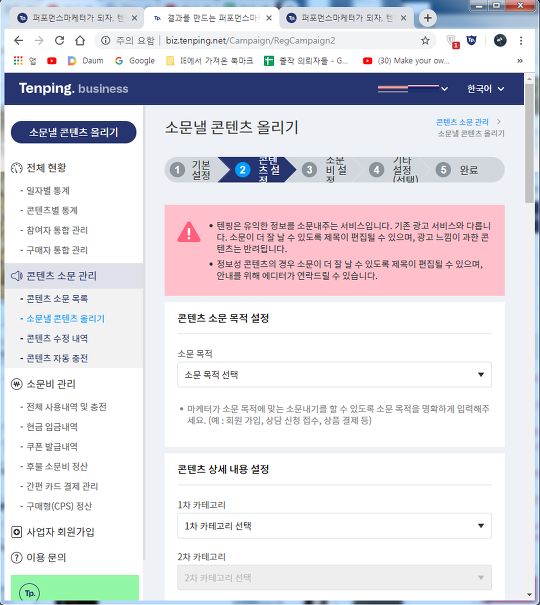
Task: Open 쿠폰 발급내역 in sidebar
Action: click(52, 447)
